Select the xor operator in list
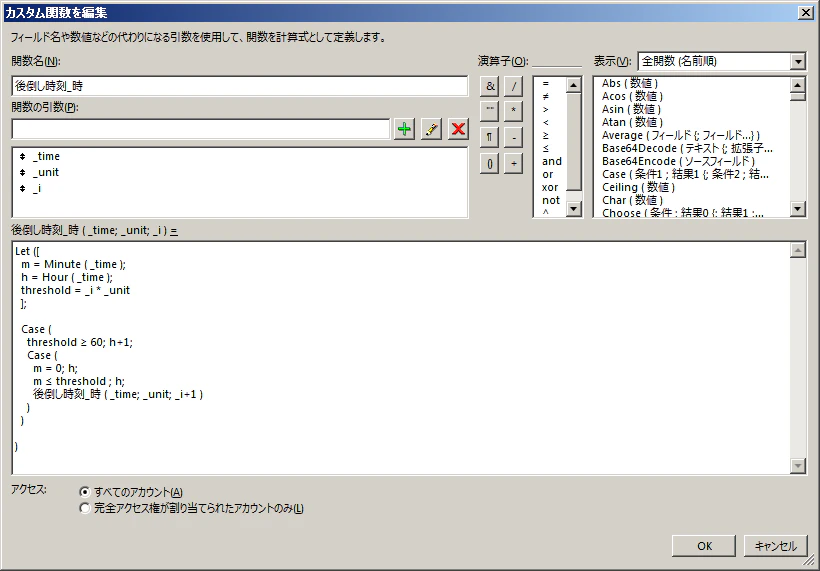The height and width of the screenshot is (571, 820). point(550,188)
